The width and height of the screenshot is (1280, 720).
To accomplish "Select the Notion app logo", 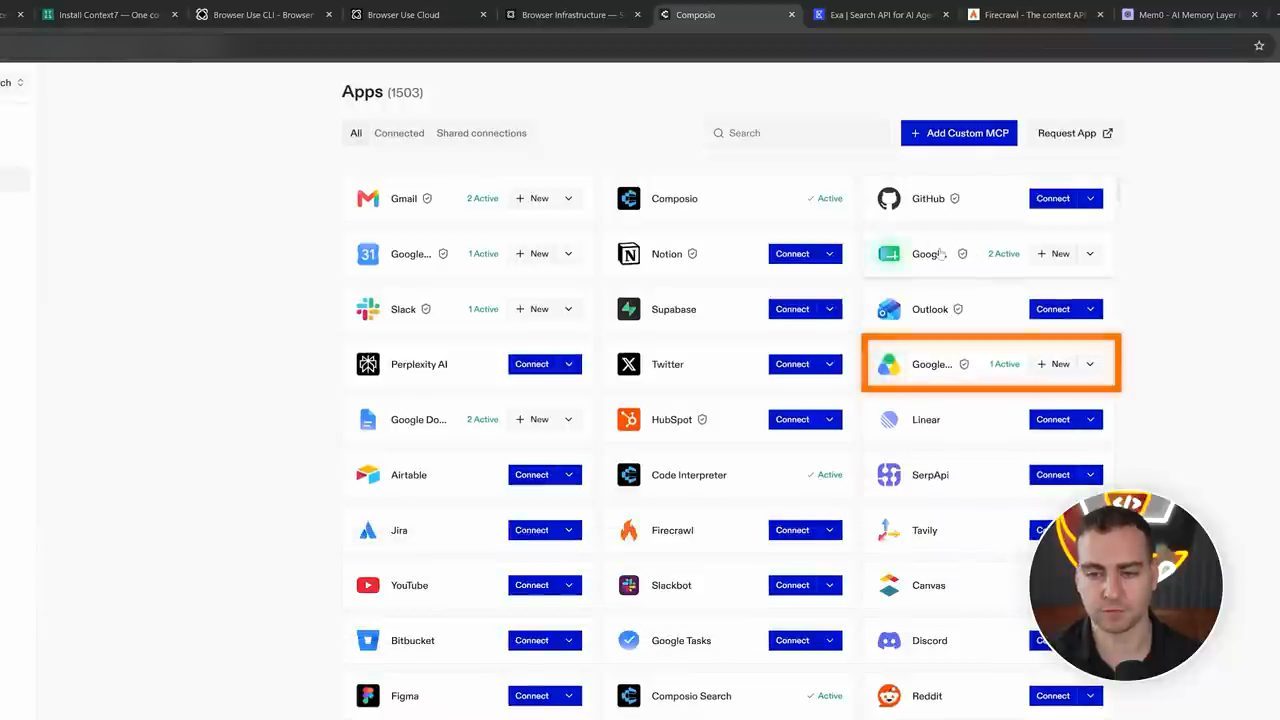I will click(x=629, y=254).
